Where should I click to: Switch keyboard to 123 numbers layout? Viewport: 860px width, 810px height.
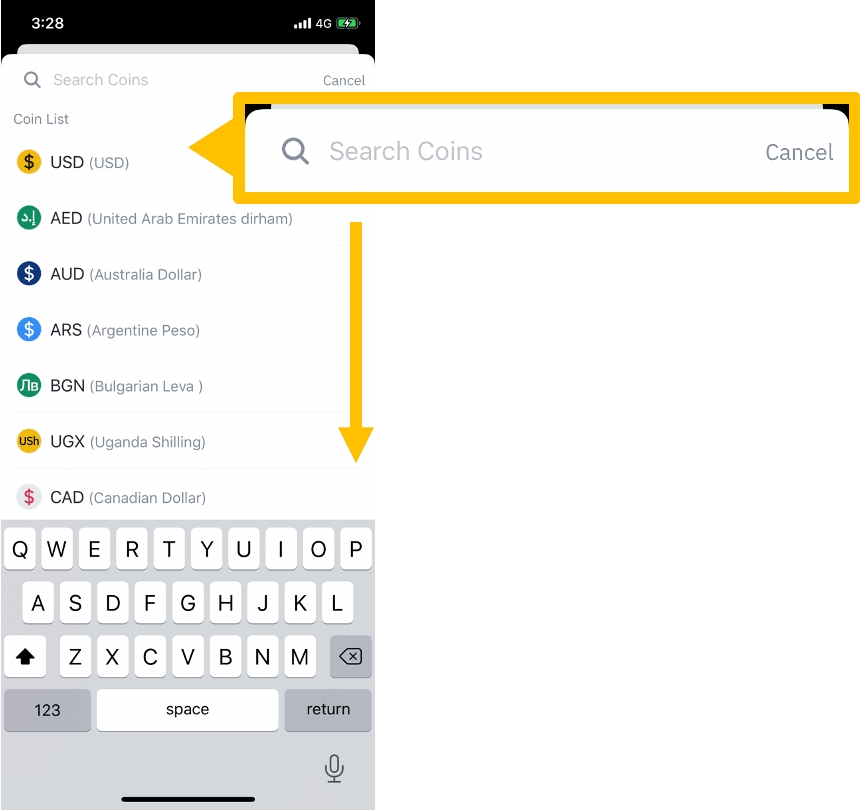[x=47, y=710]
